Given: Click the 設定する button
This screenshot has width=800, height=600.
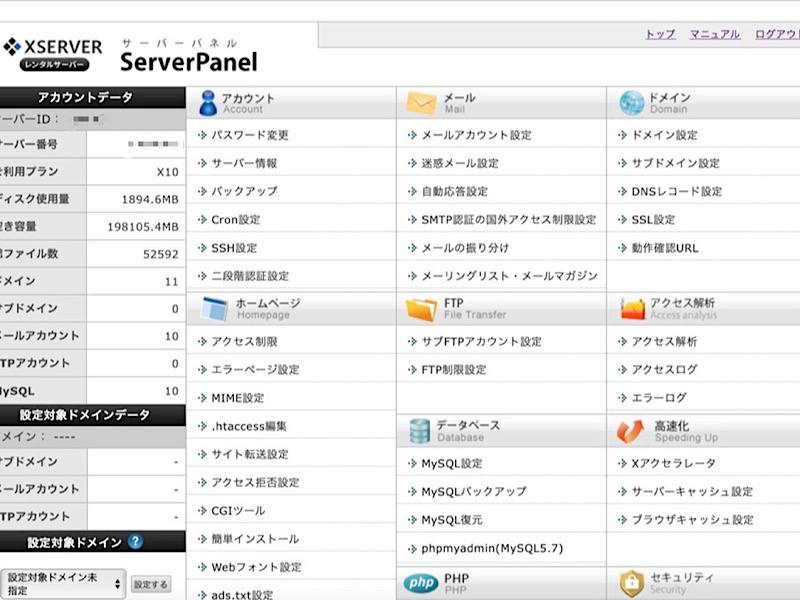Looking at the screenshot, I should pyautogui.click(x=151, y=585).
